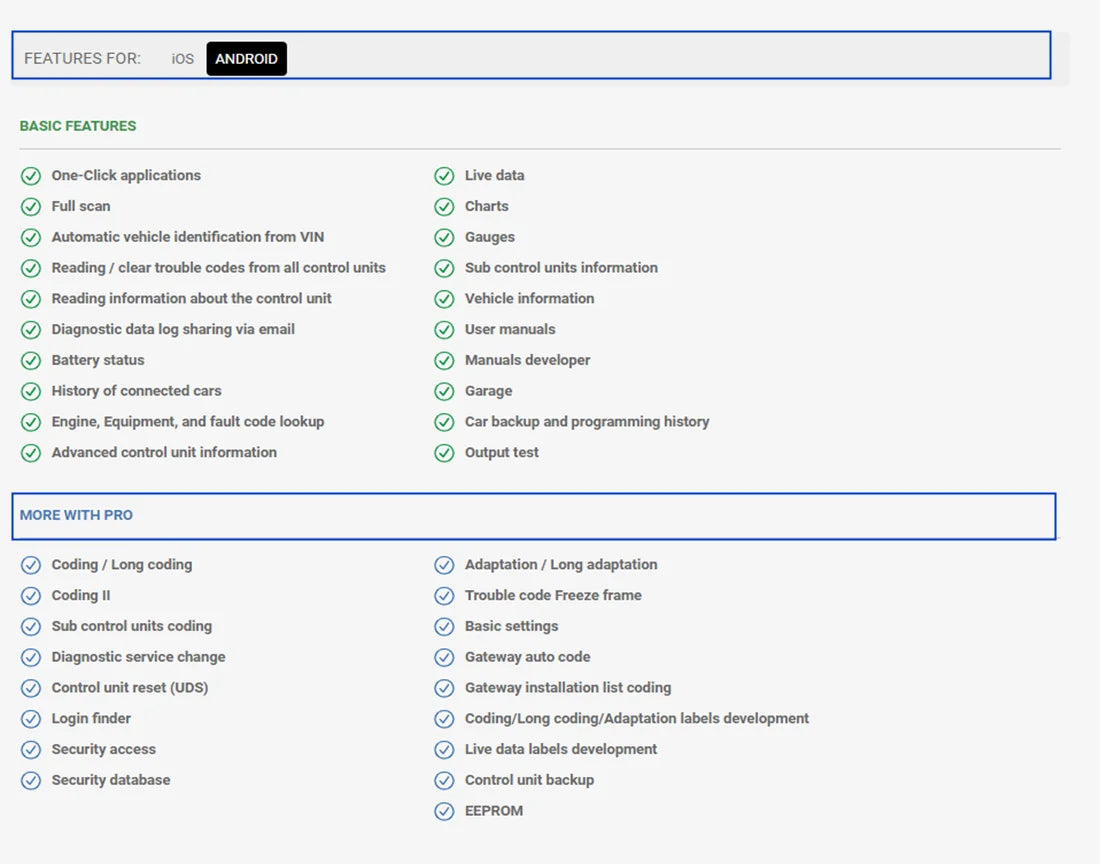The width and height of the screenshot is (1100, 864).
Task: Click the Coding / Long coding text
Action: pos(122,564)
